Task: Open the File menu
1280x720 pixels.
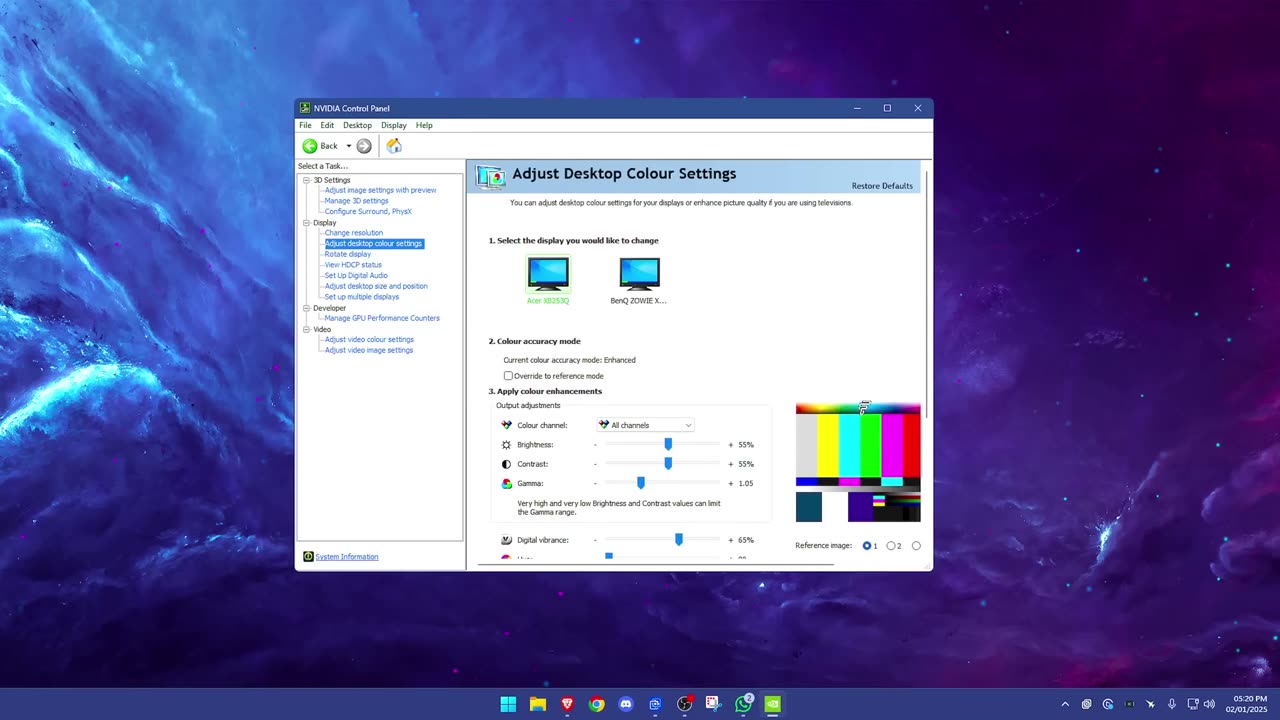Action: coord(305,125)
